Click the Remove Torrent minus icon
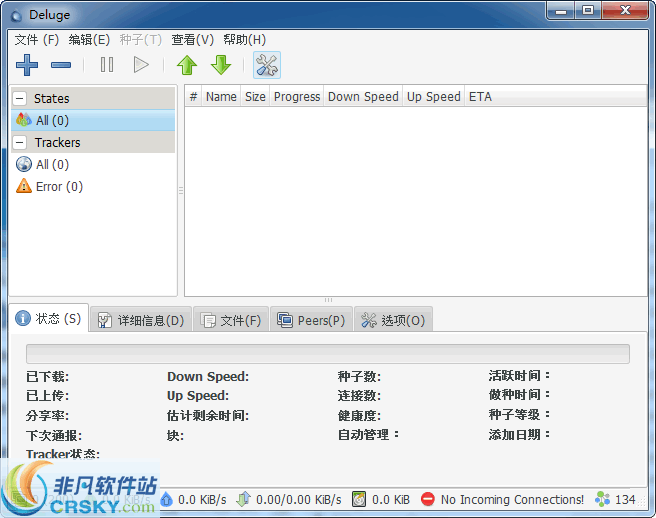Screen dimensions: 656x518 [x=61, y=65]
